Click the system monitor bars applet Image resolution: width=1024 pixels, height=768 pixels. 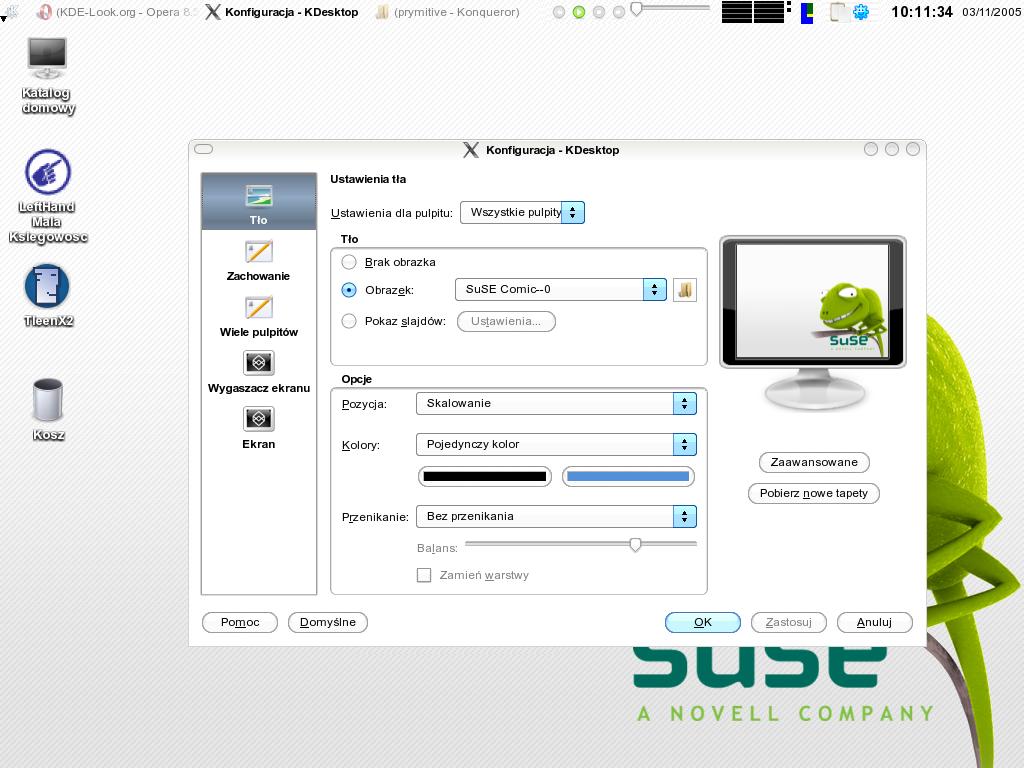pyautogui.click(x=756, y=12)
